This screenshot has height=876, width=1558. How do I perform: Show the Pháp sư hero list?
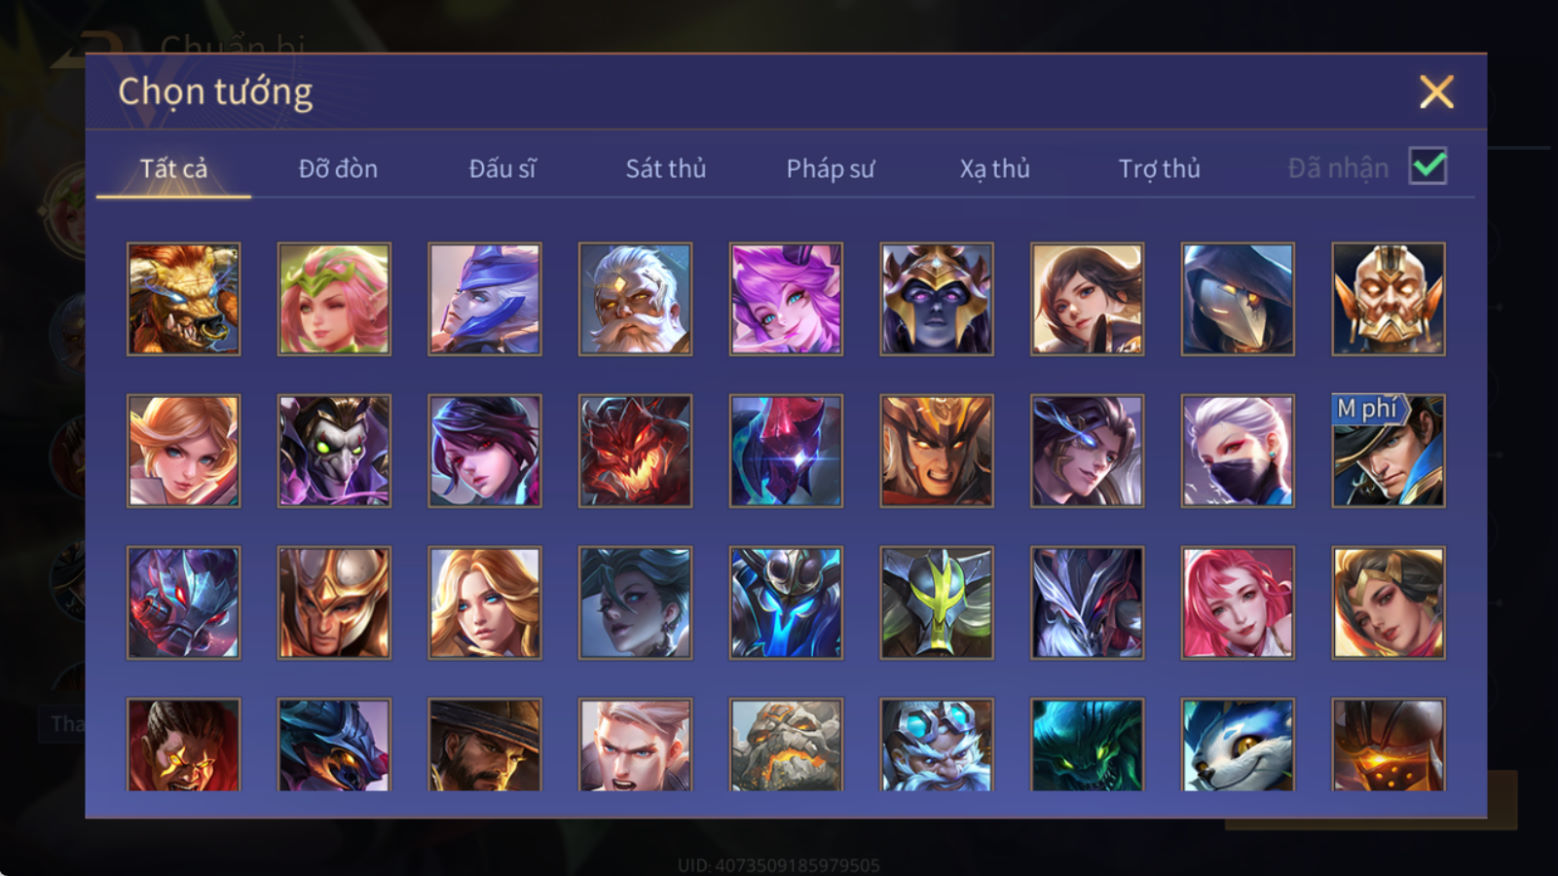coord(830,168)
